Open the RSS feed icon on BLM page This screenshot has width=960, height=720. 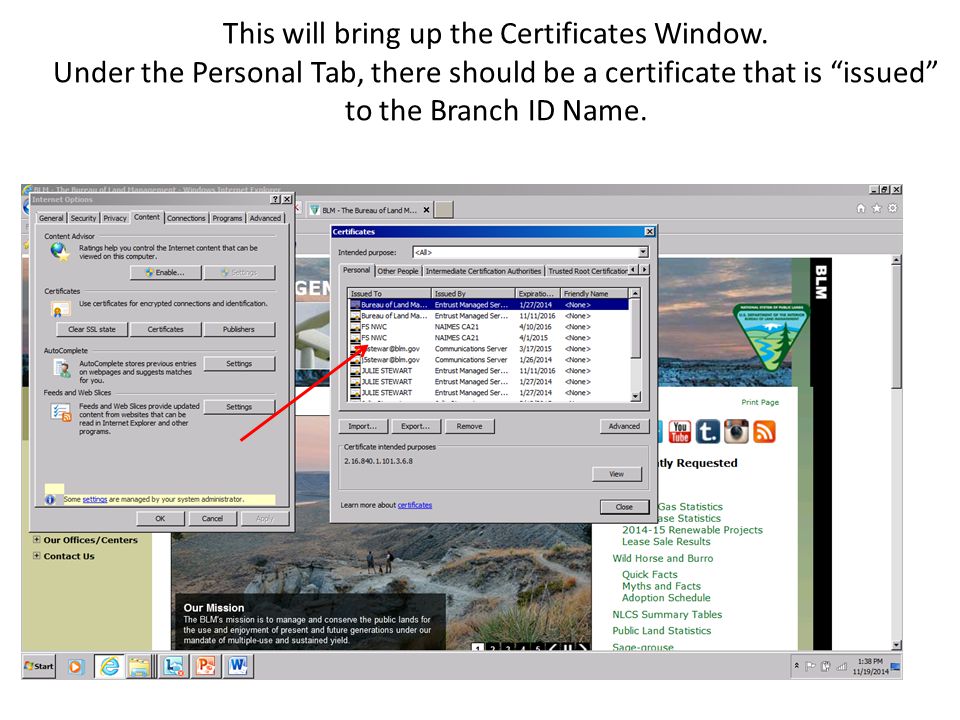pos(764,432)
